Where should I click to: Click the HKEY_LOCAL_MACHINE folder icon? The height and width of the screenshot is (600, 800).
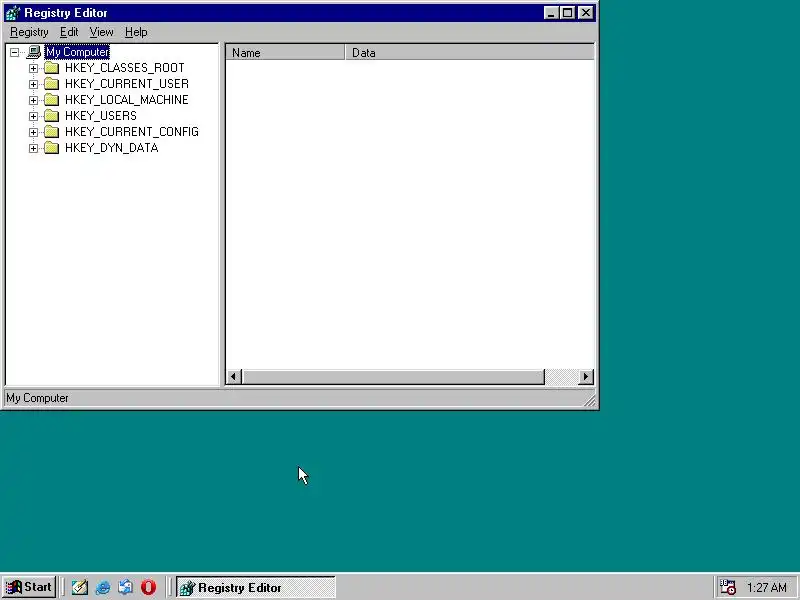(x=52, y=99)
